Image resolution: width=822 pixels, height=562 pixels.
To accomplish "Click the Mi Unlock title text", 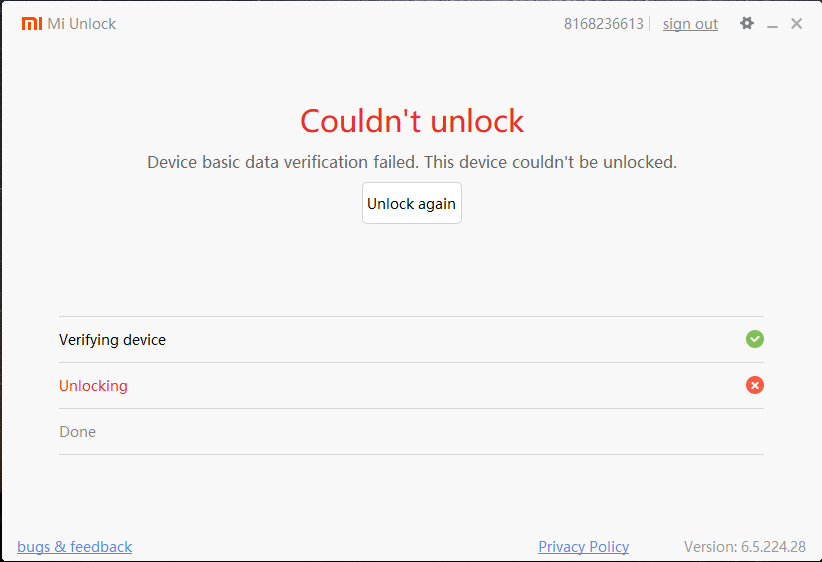I will [x=82, y=24].
